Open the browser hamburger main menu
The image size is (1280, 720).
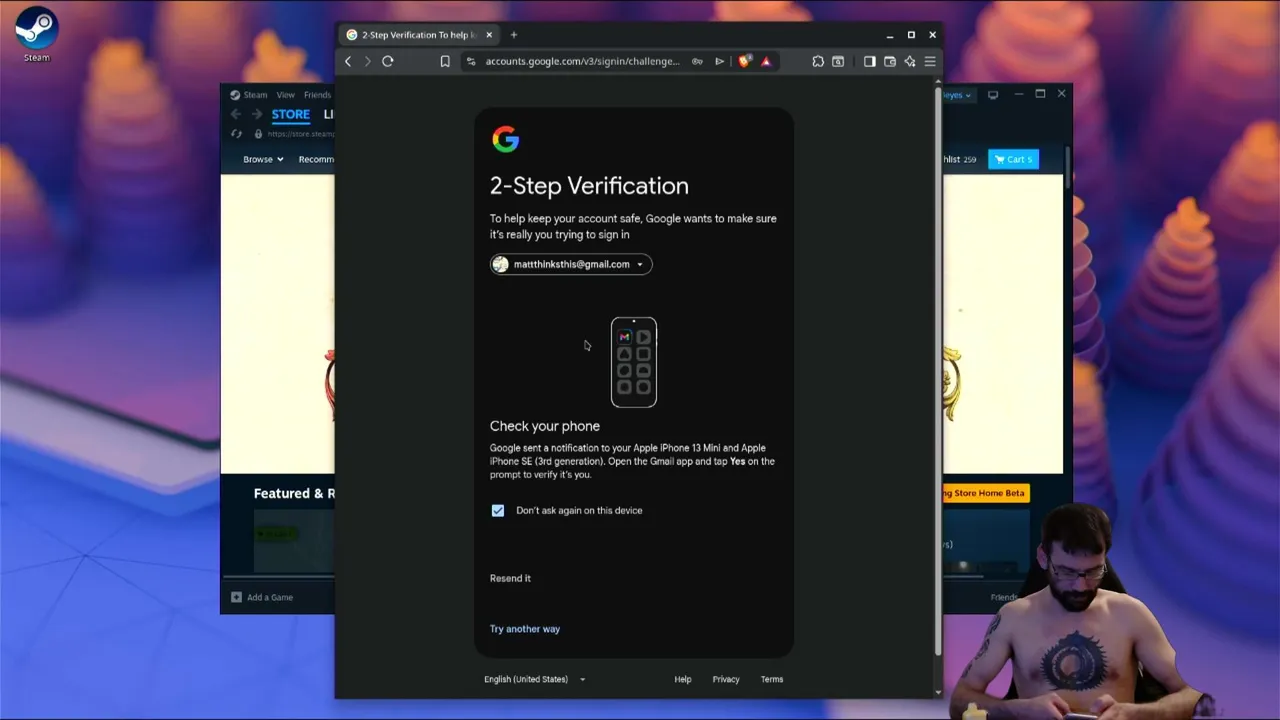[930, 61]
